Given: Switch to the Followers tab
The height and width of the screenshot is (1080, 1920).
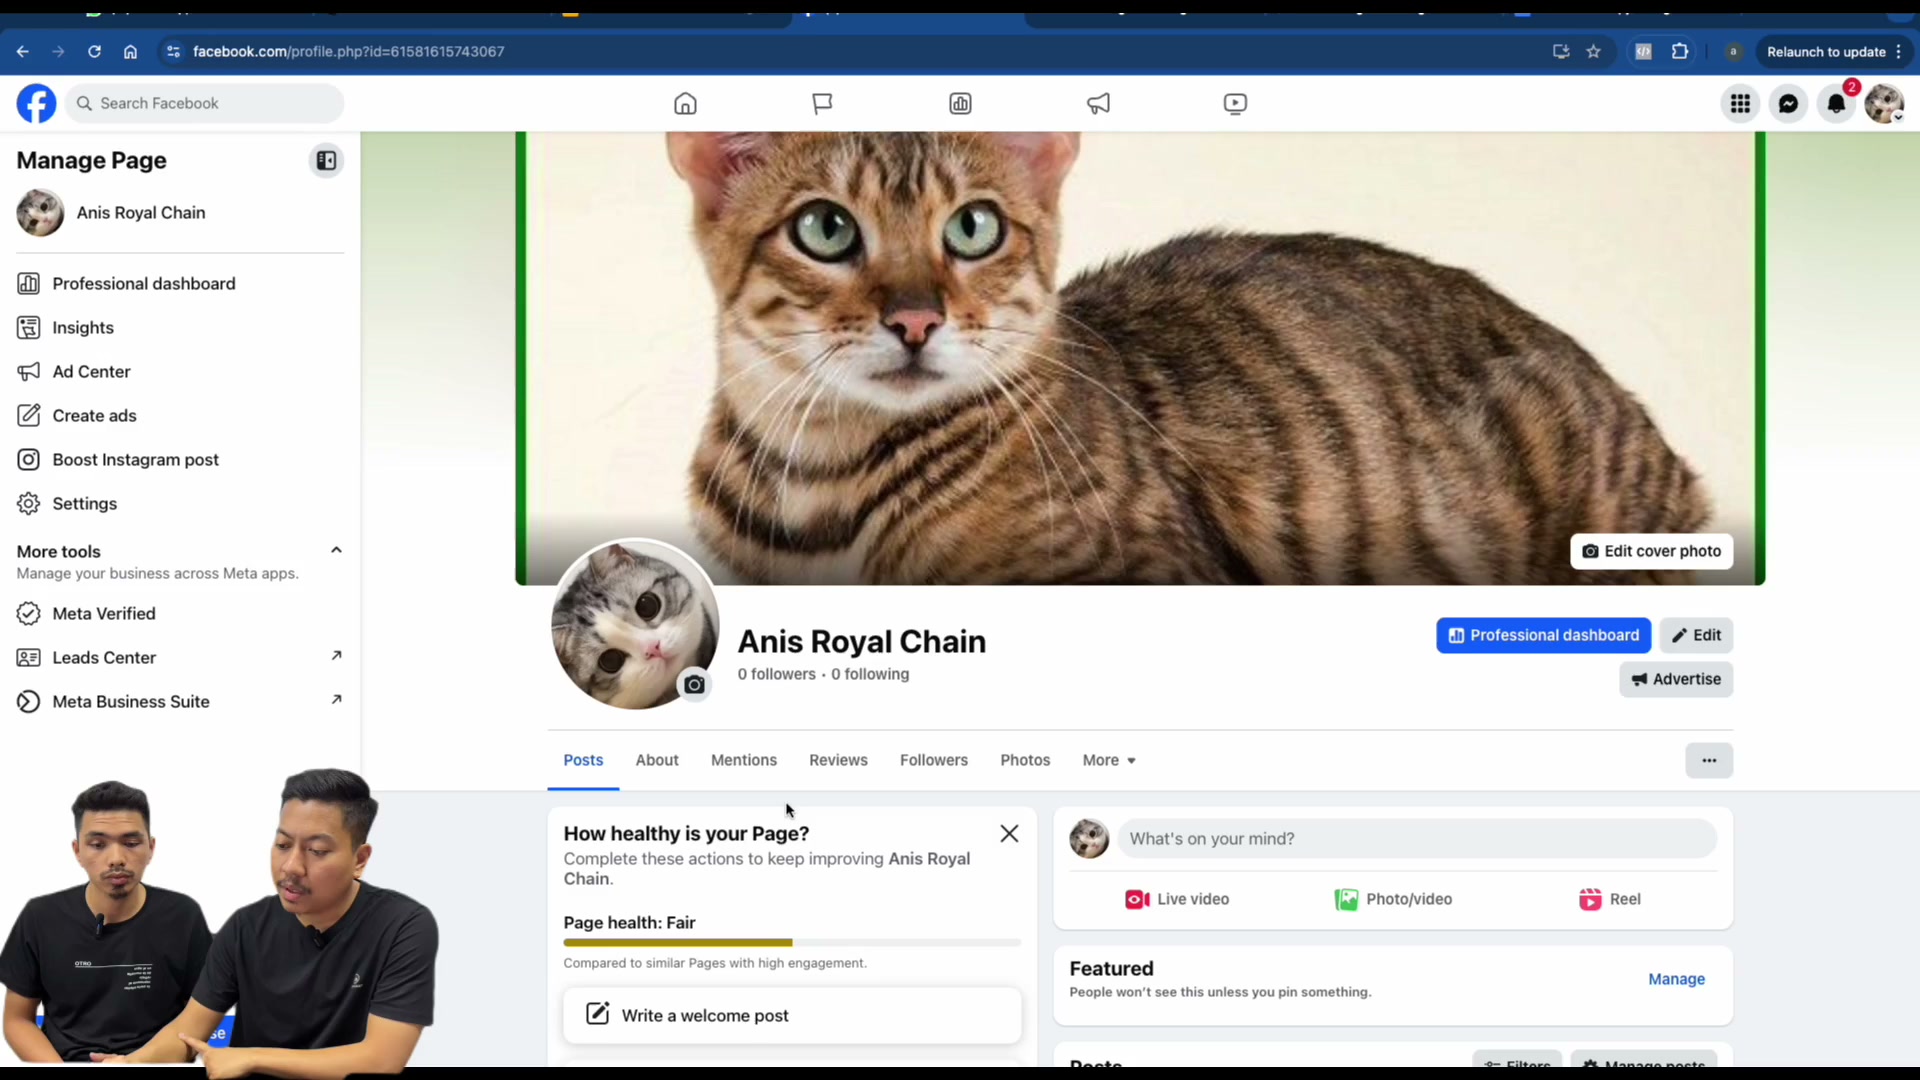Looking at the screenshot, I should click(934, 760).
